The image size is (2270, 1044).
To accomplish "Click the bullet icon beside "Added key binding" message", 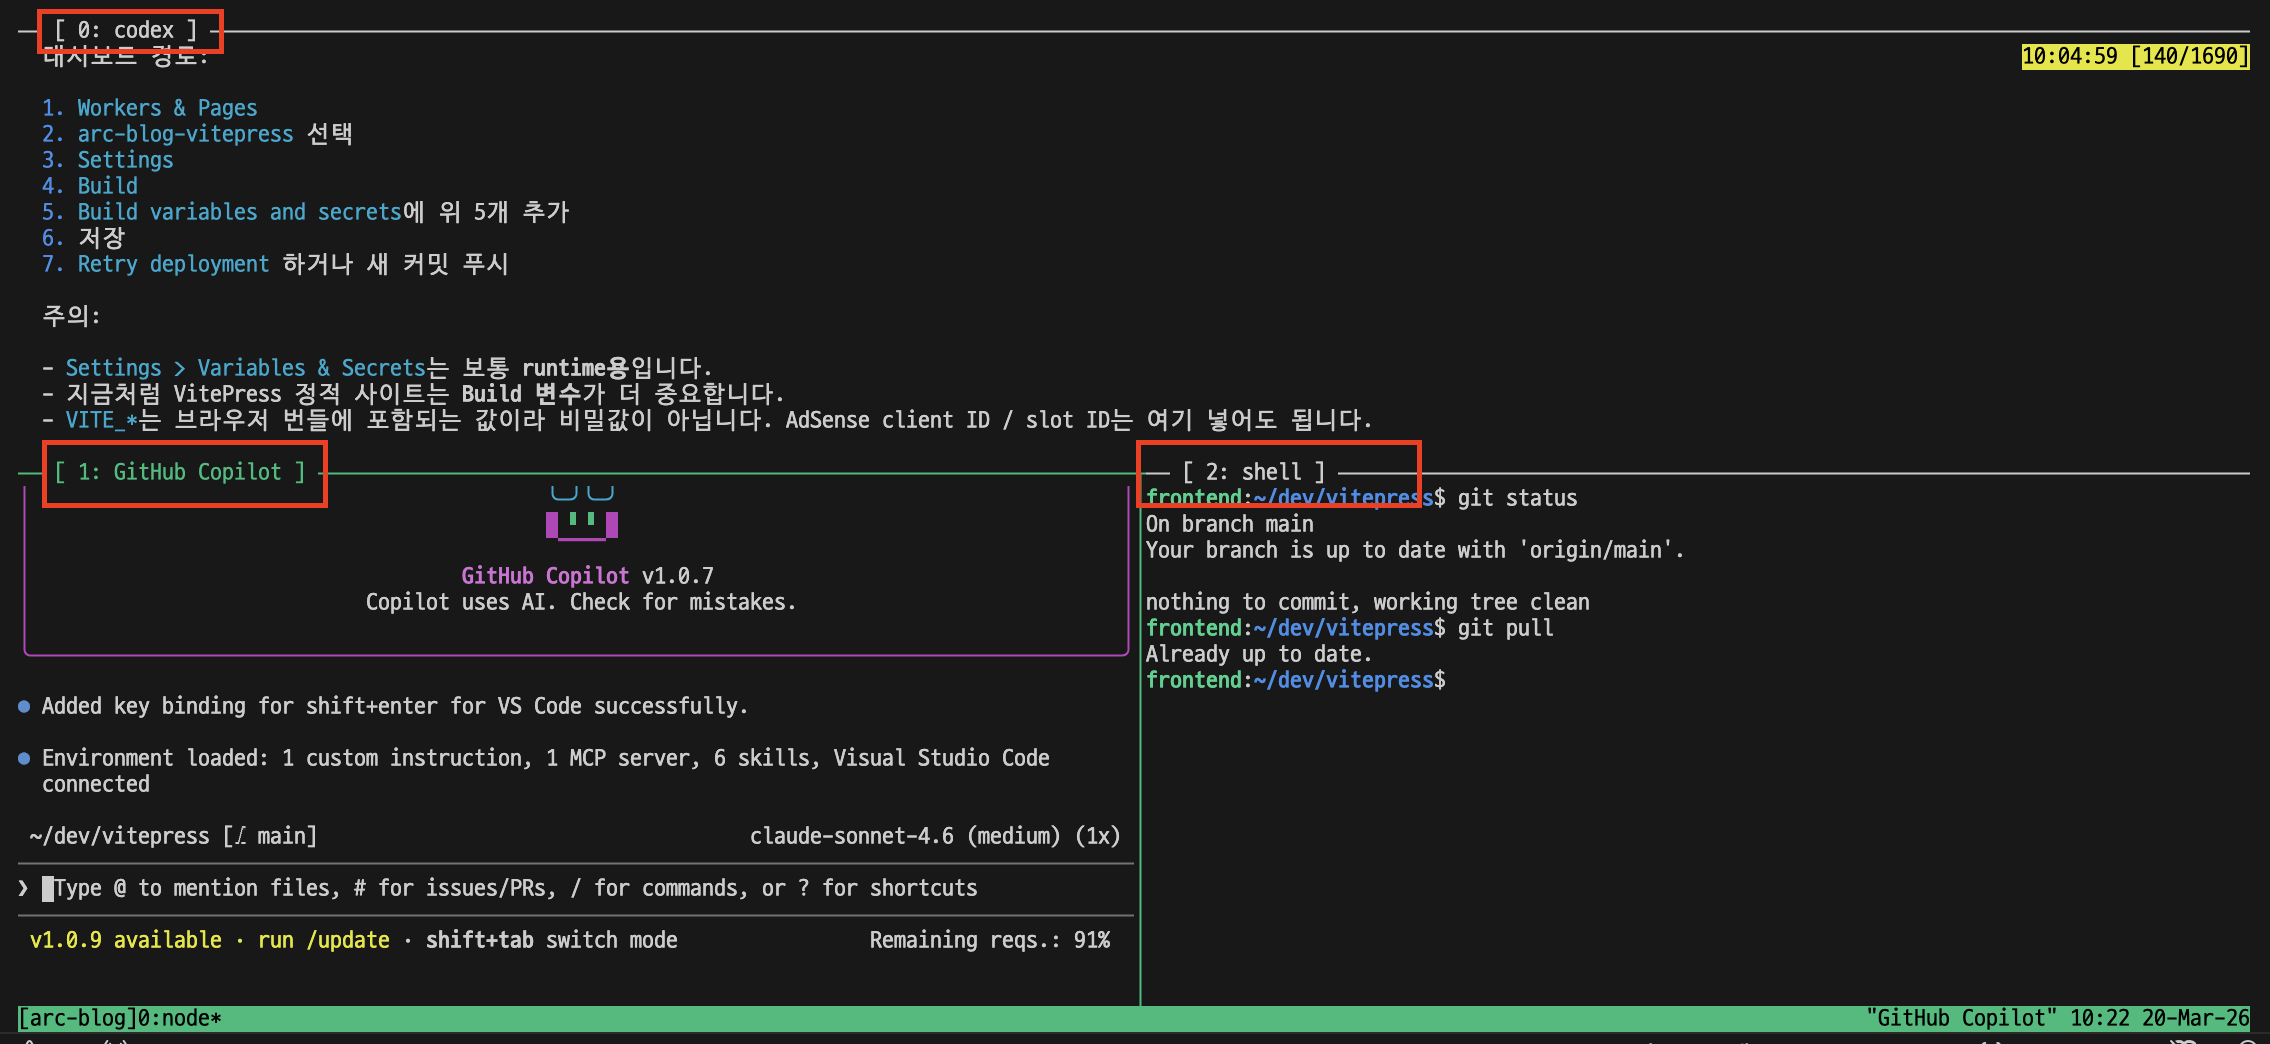I will pyautogui.click(x=23, y=706).
